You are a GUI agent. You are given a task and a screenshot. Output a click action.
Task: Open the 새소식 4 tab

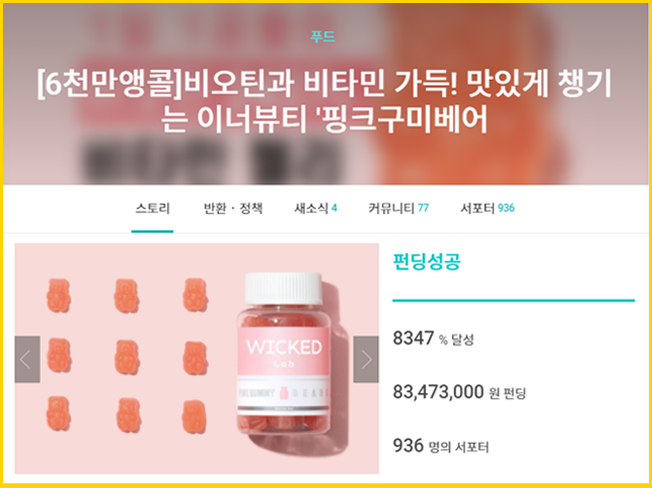[316, 208]
